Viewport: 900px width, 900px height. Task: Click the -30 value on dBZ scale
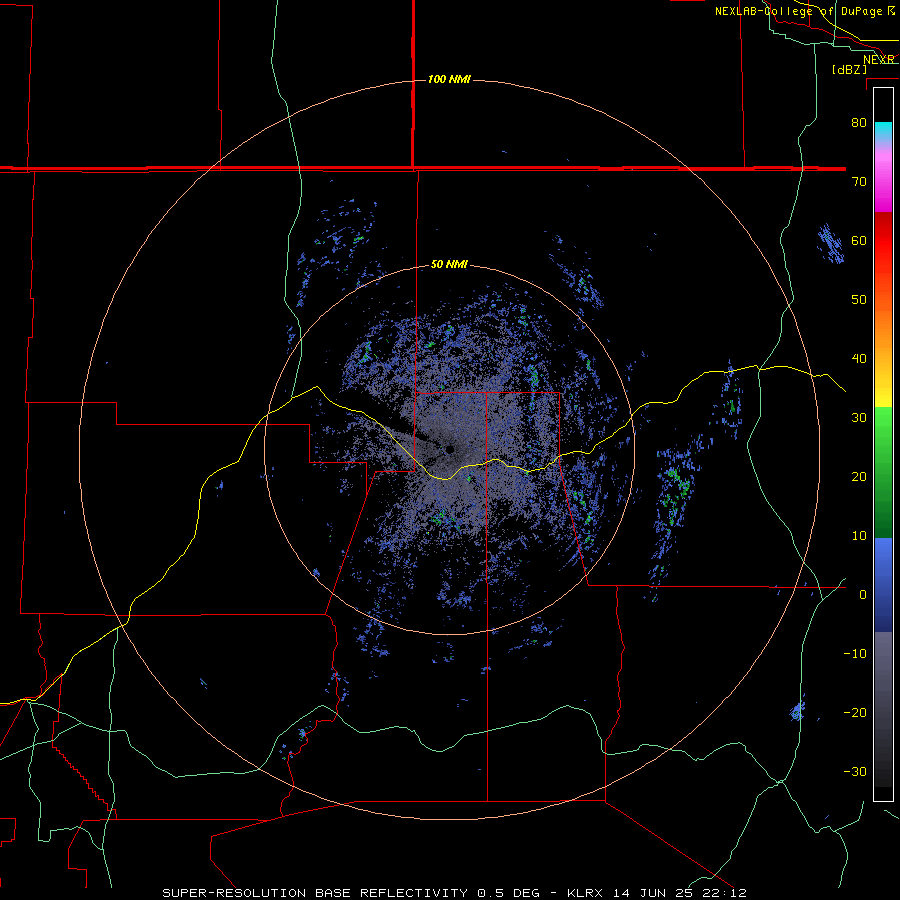pos(855,771)
